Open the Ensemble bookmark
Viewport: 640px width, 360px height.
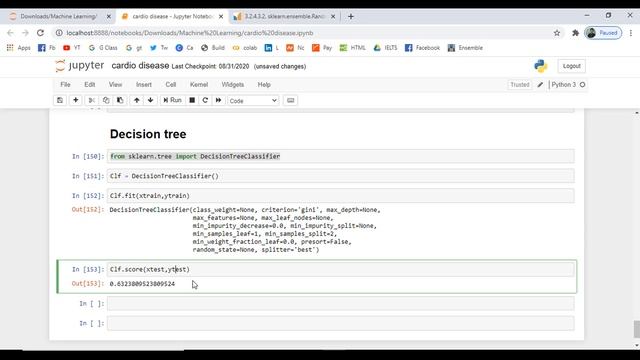tap(465, 48)
